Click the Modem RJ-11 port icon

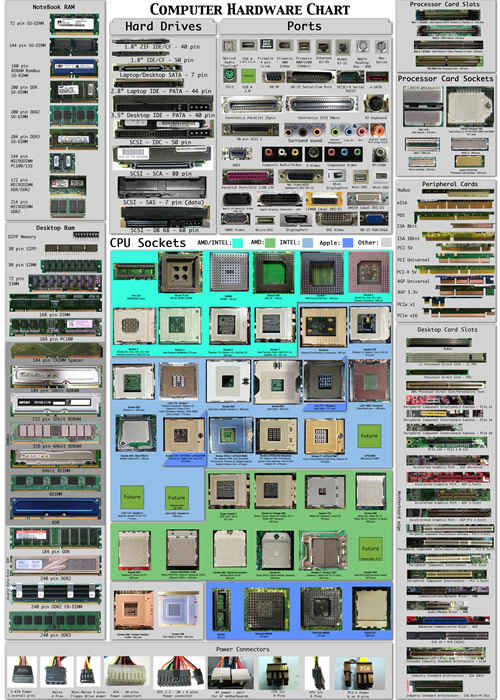click(x=343, y=46)
